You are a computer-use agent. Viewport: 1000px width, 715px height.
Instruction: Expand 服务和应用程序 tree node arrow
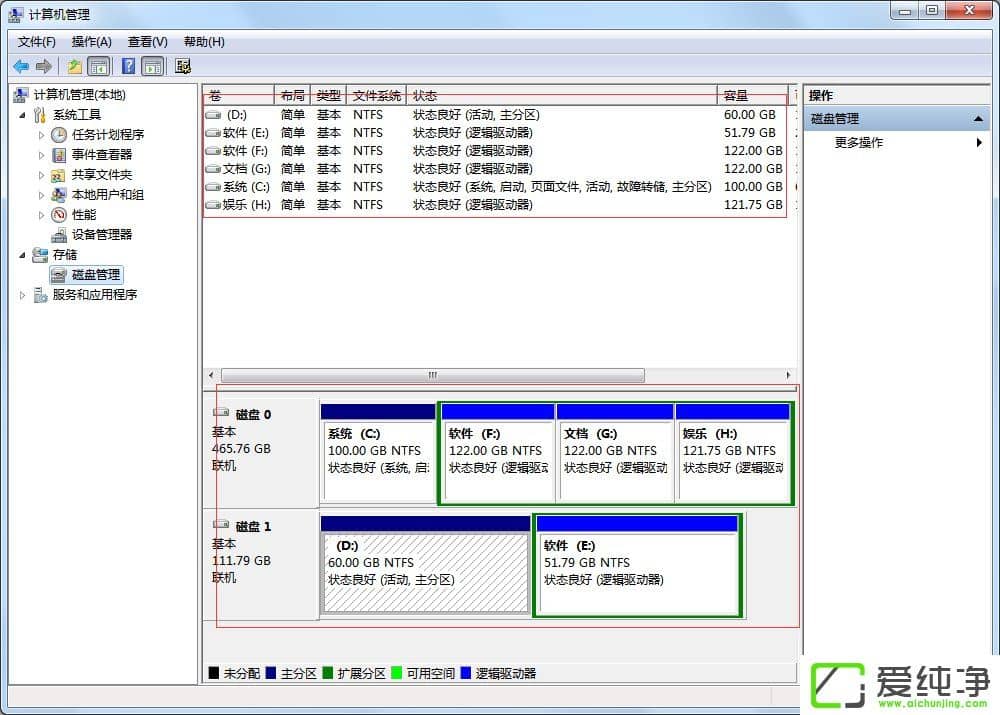point(23,295)
